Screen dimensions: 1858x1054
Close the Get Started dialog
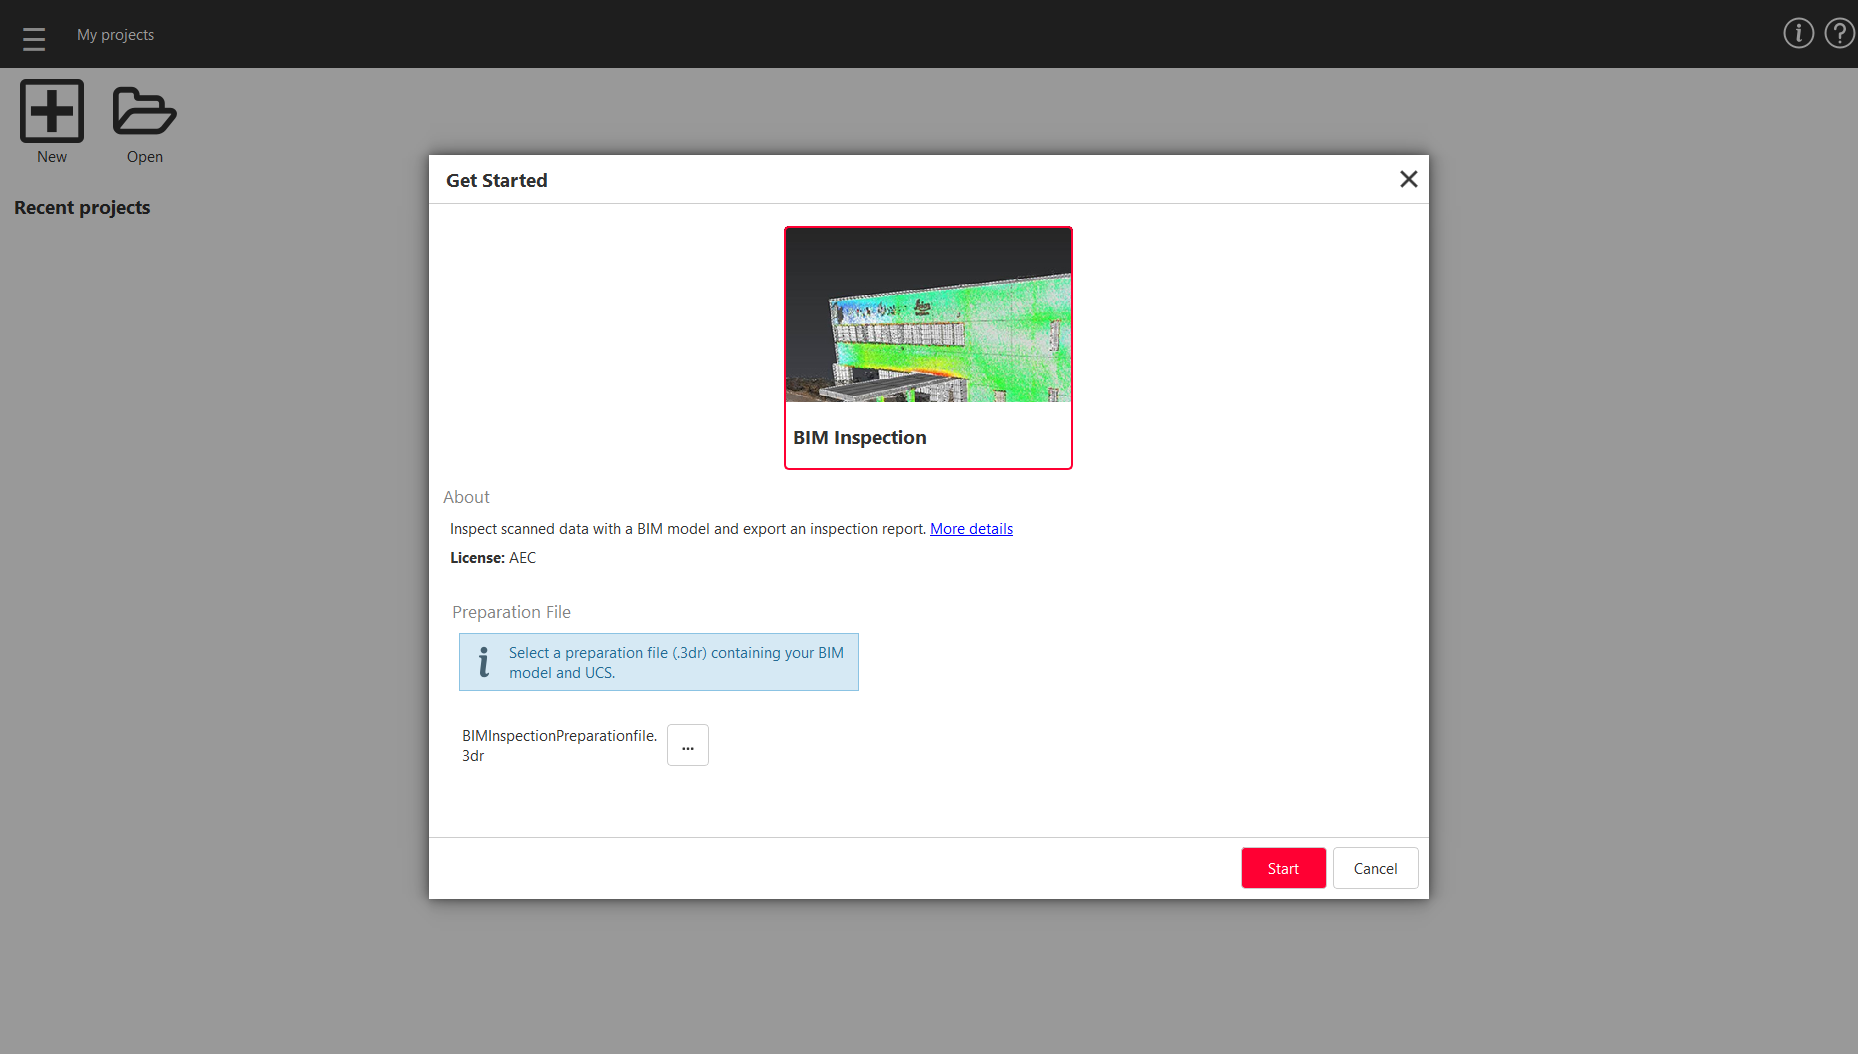coord(1408,179)
